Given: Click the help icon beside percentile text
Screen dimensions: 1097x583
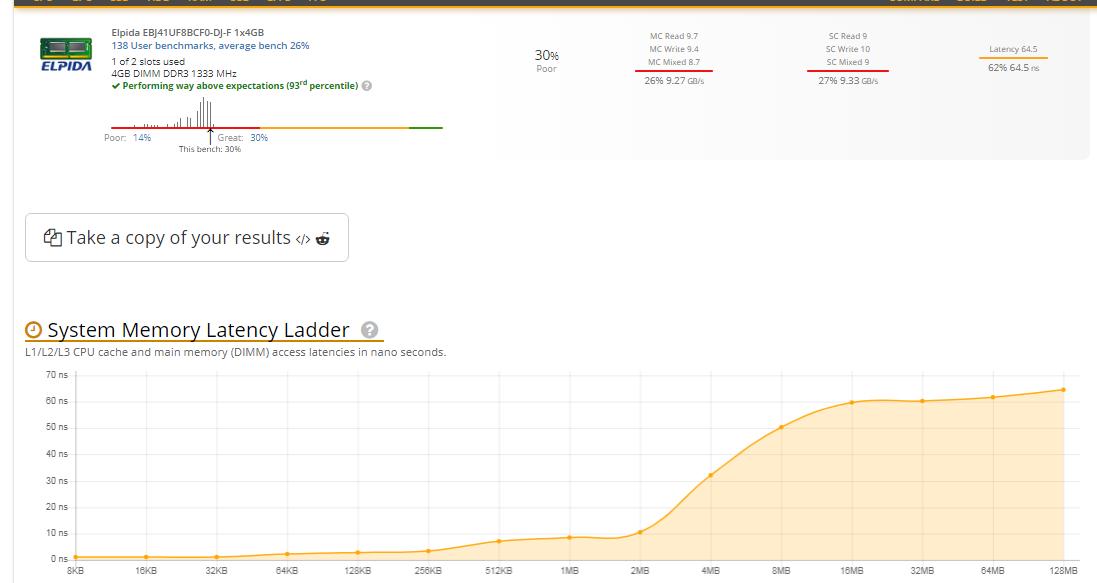Looking at the screenshot, I should point(367,86).
